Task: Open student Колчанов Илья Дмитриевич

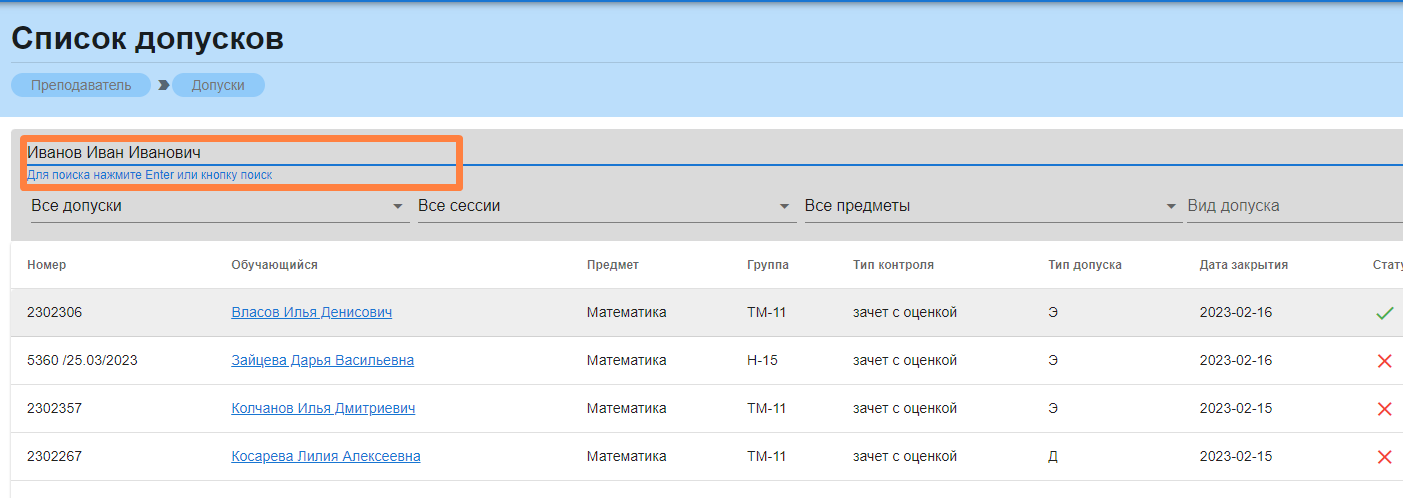Action: (x=323, y=408)
